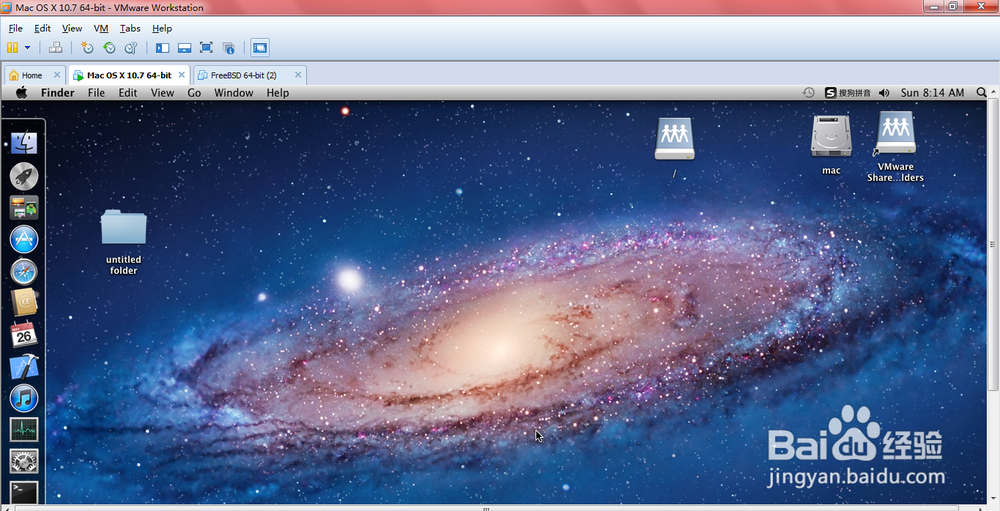Open the Tabs menu

(x=130, y=28)
